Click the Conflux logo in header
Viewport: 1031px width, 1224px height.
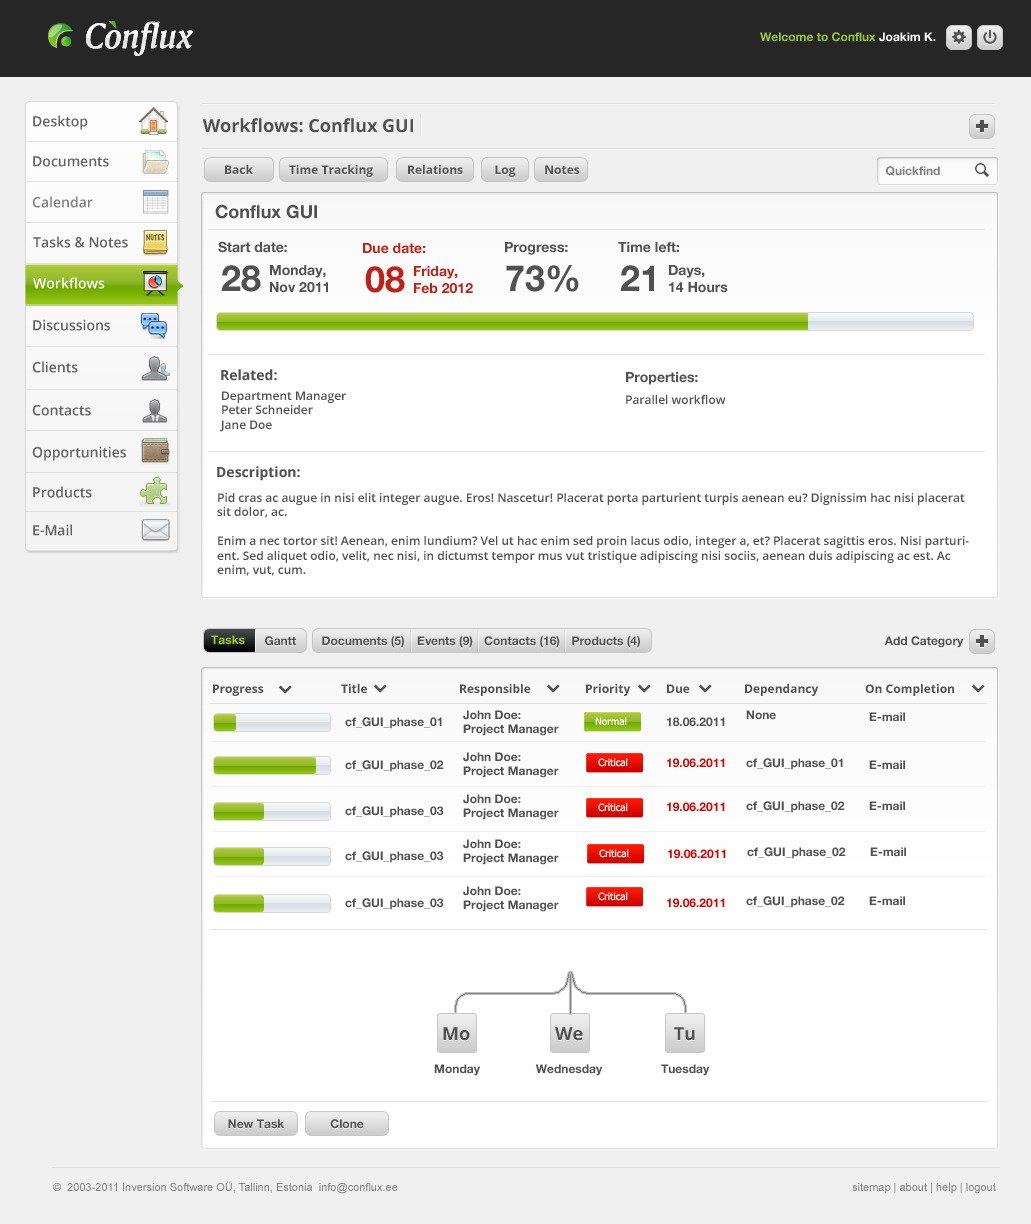coord(120,37)
